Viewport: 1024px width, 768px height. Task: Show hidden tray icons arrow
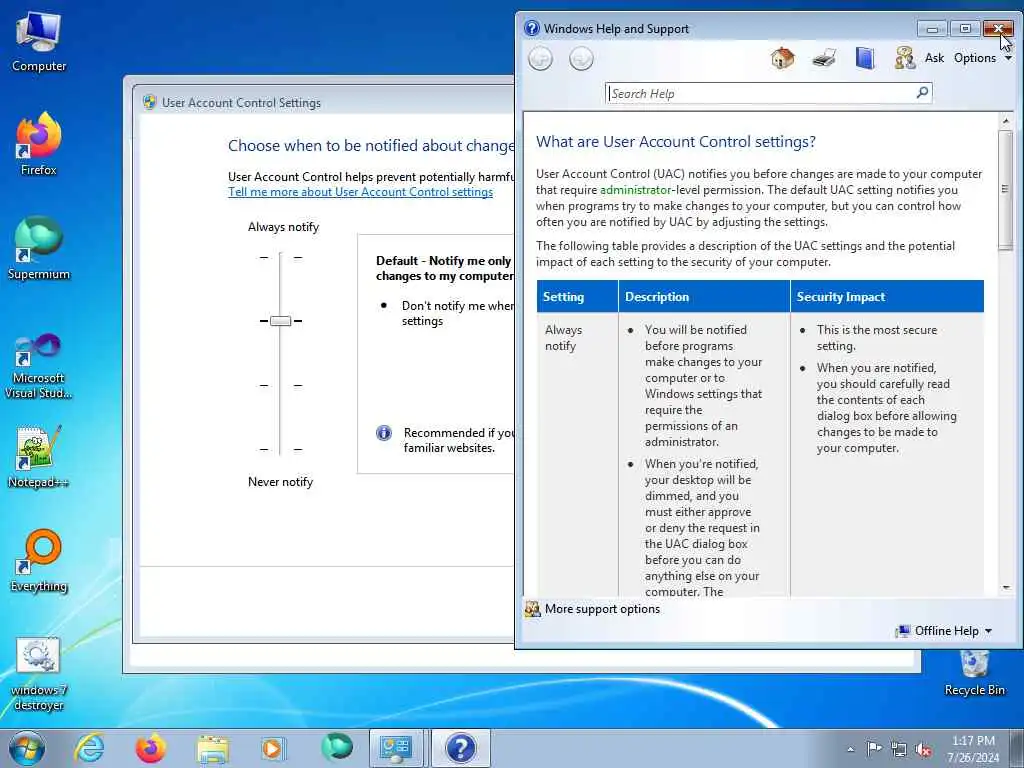pyautogui.click(x=850, y=749)
